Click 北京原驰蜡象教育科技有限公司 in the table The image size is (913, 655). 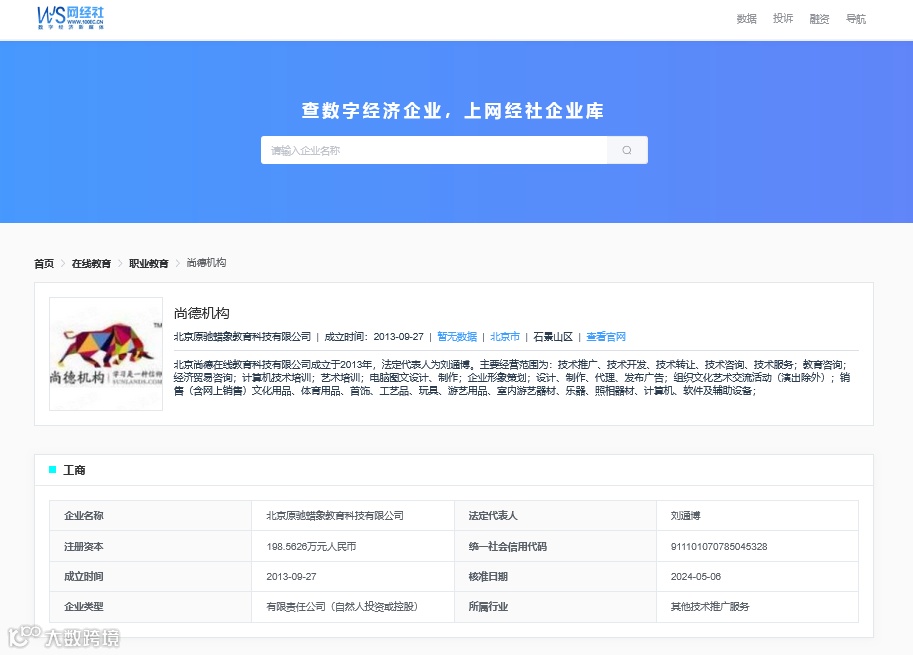coord(335,515)
